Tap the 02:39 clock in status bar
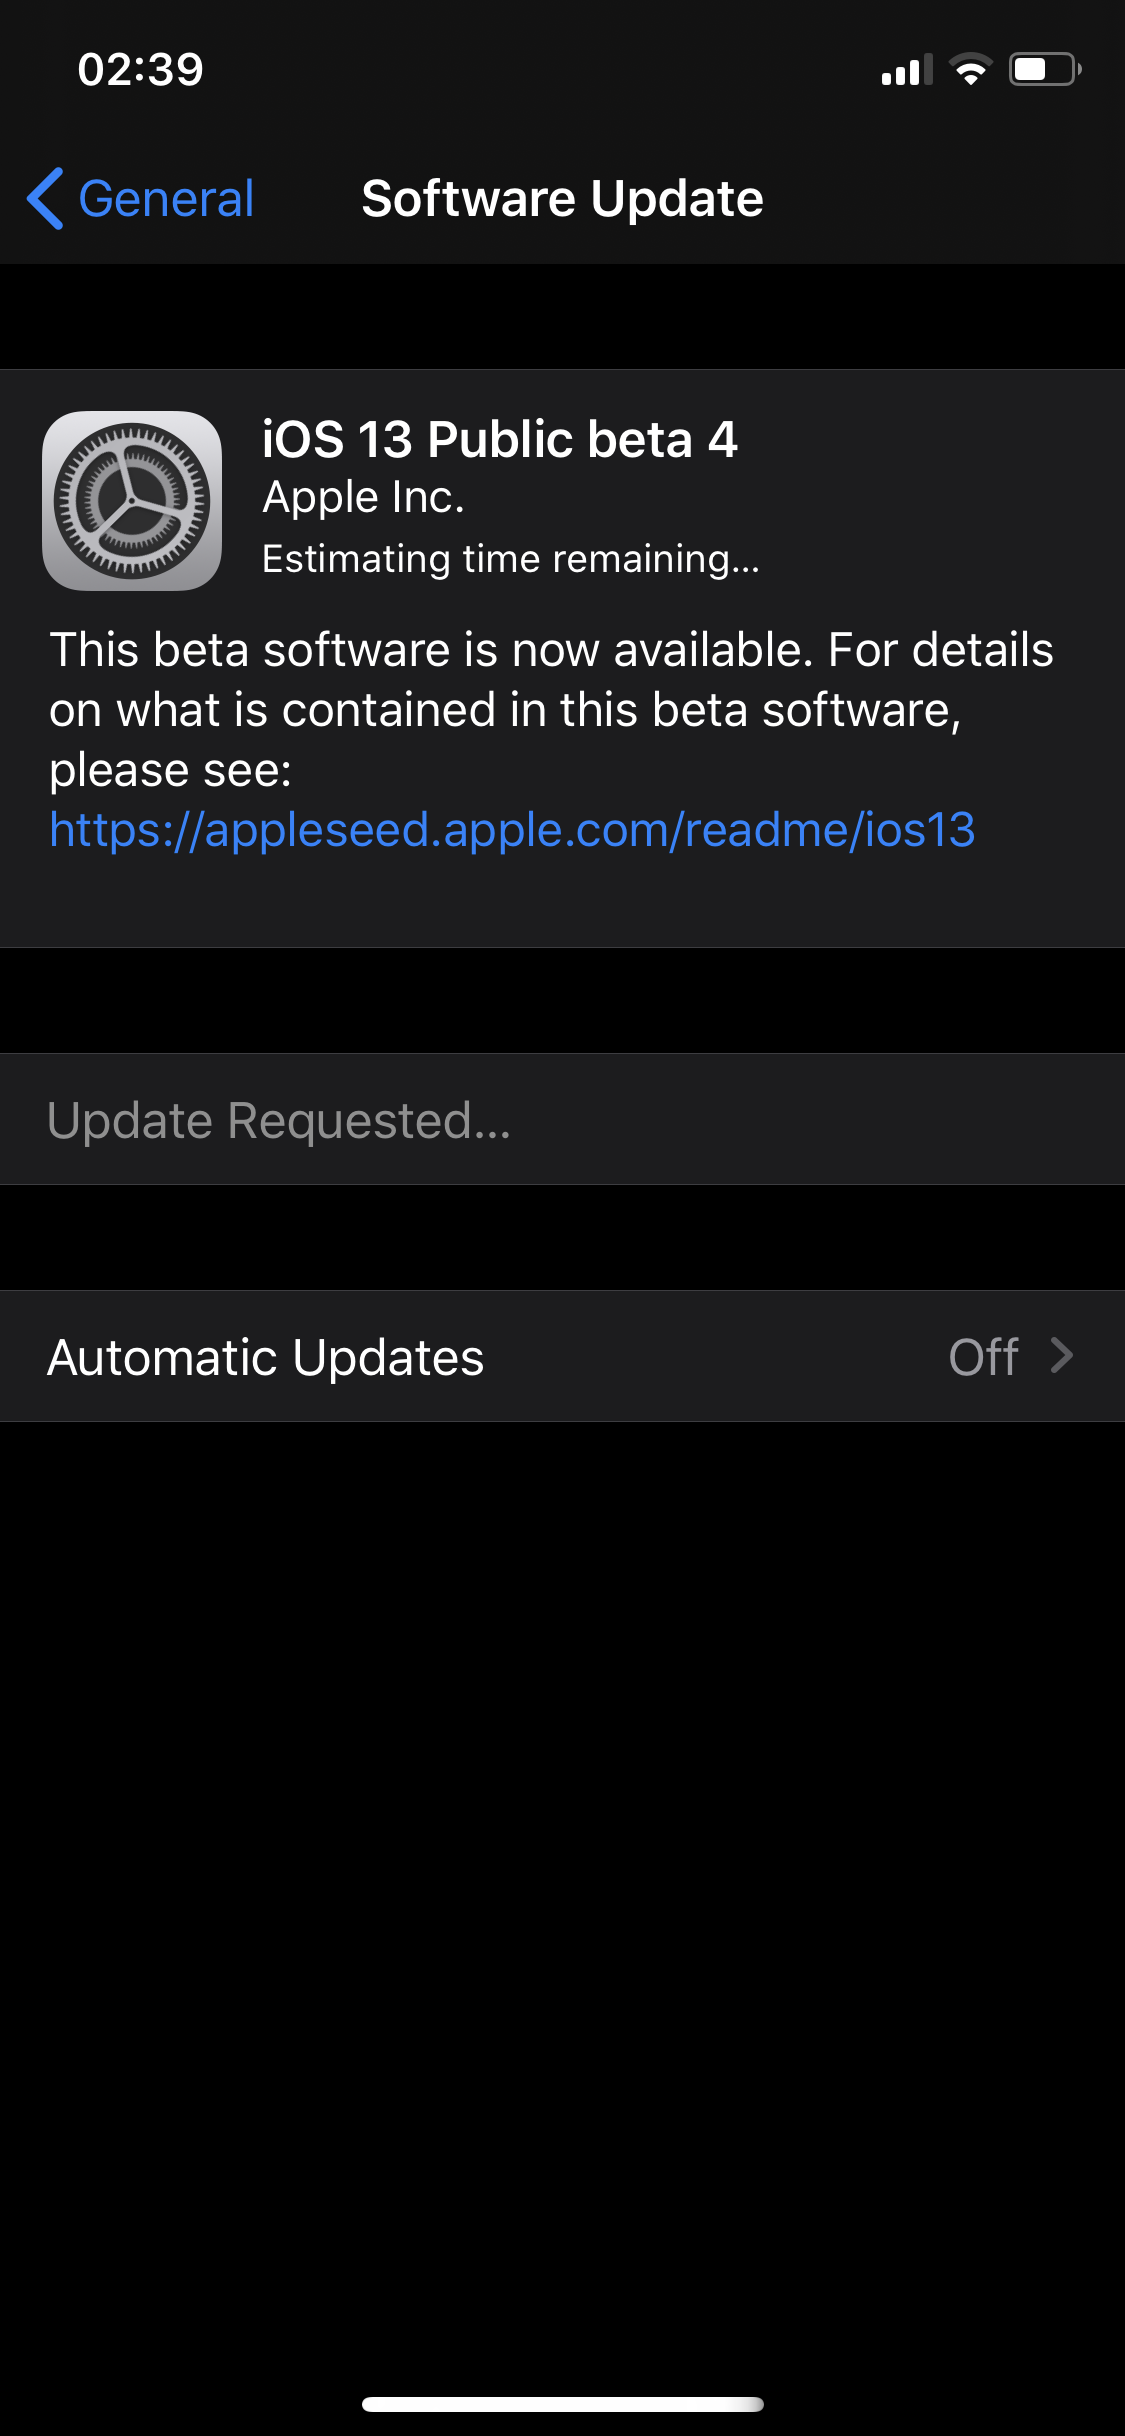The height and width of the screenshot is (2436, 1125). point(141,69)
